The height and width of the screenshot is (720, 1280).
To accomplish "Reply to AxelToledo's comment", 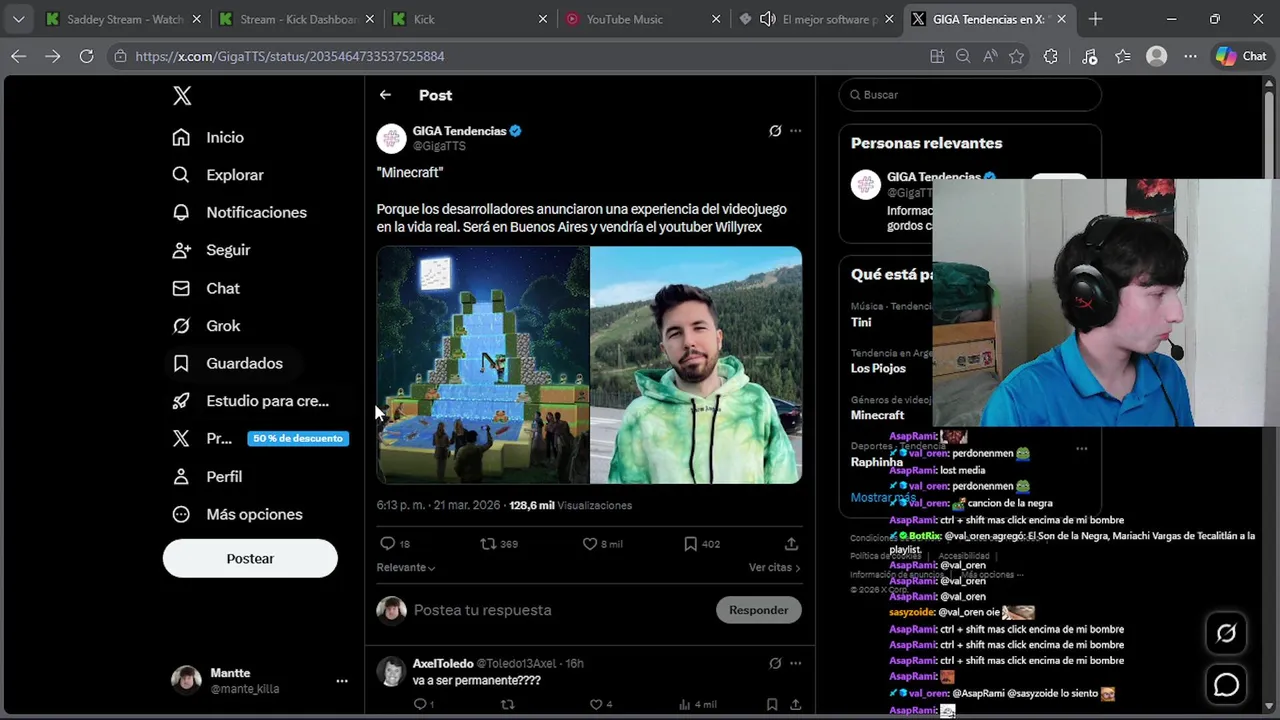I will pyautogui.click(x=420, y=705).
